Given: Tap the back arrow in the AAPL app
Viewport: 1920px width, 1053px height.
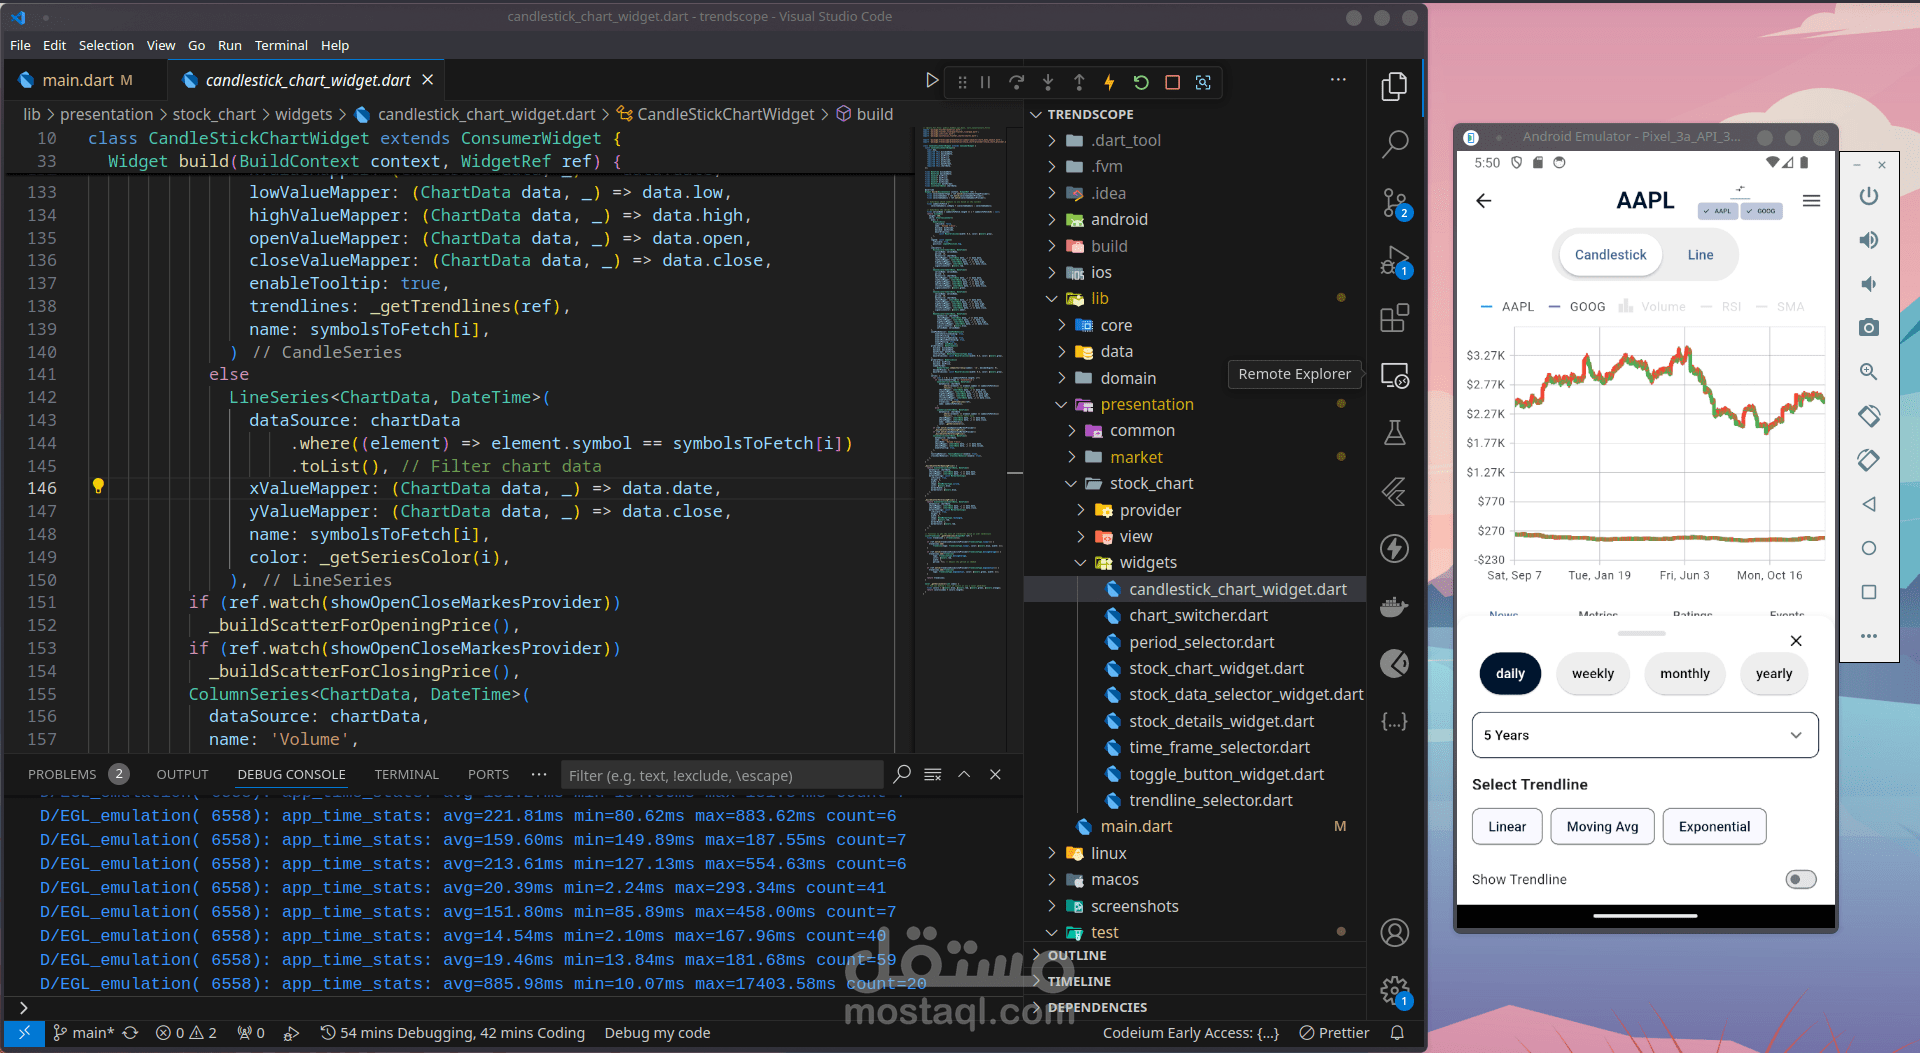Looking at the screenshot, I should 1484,201.
